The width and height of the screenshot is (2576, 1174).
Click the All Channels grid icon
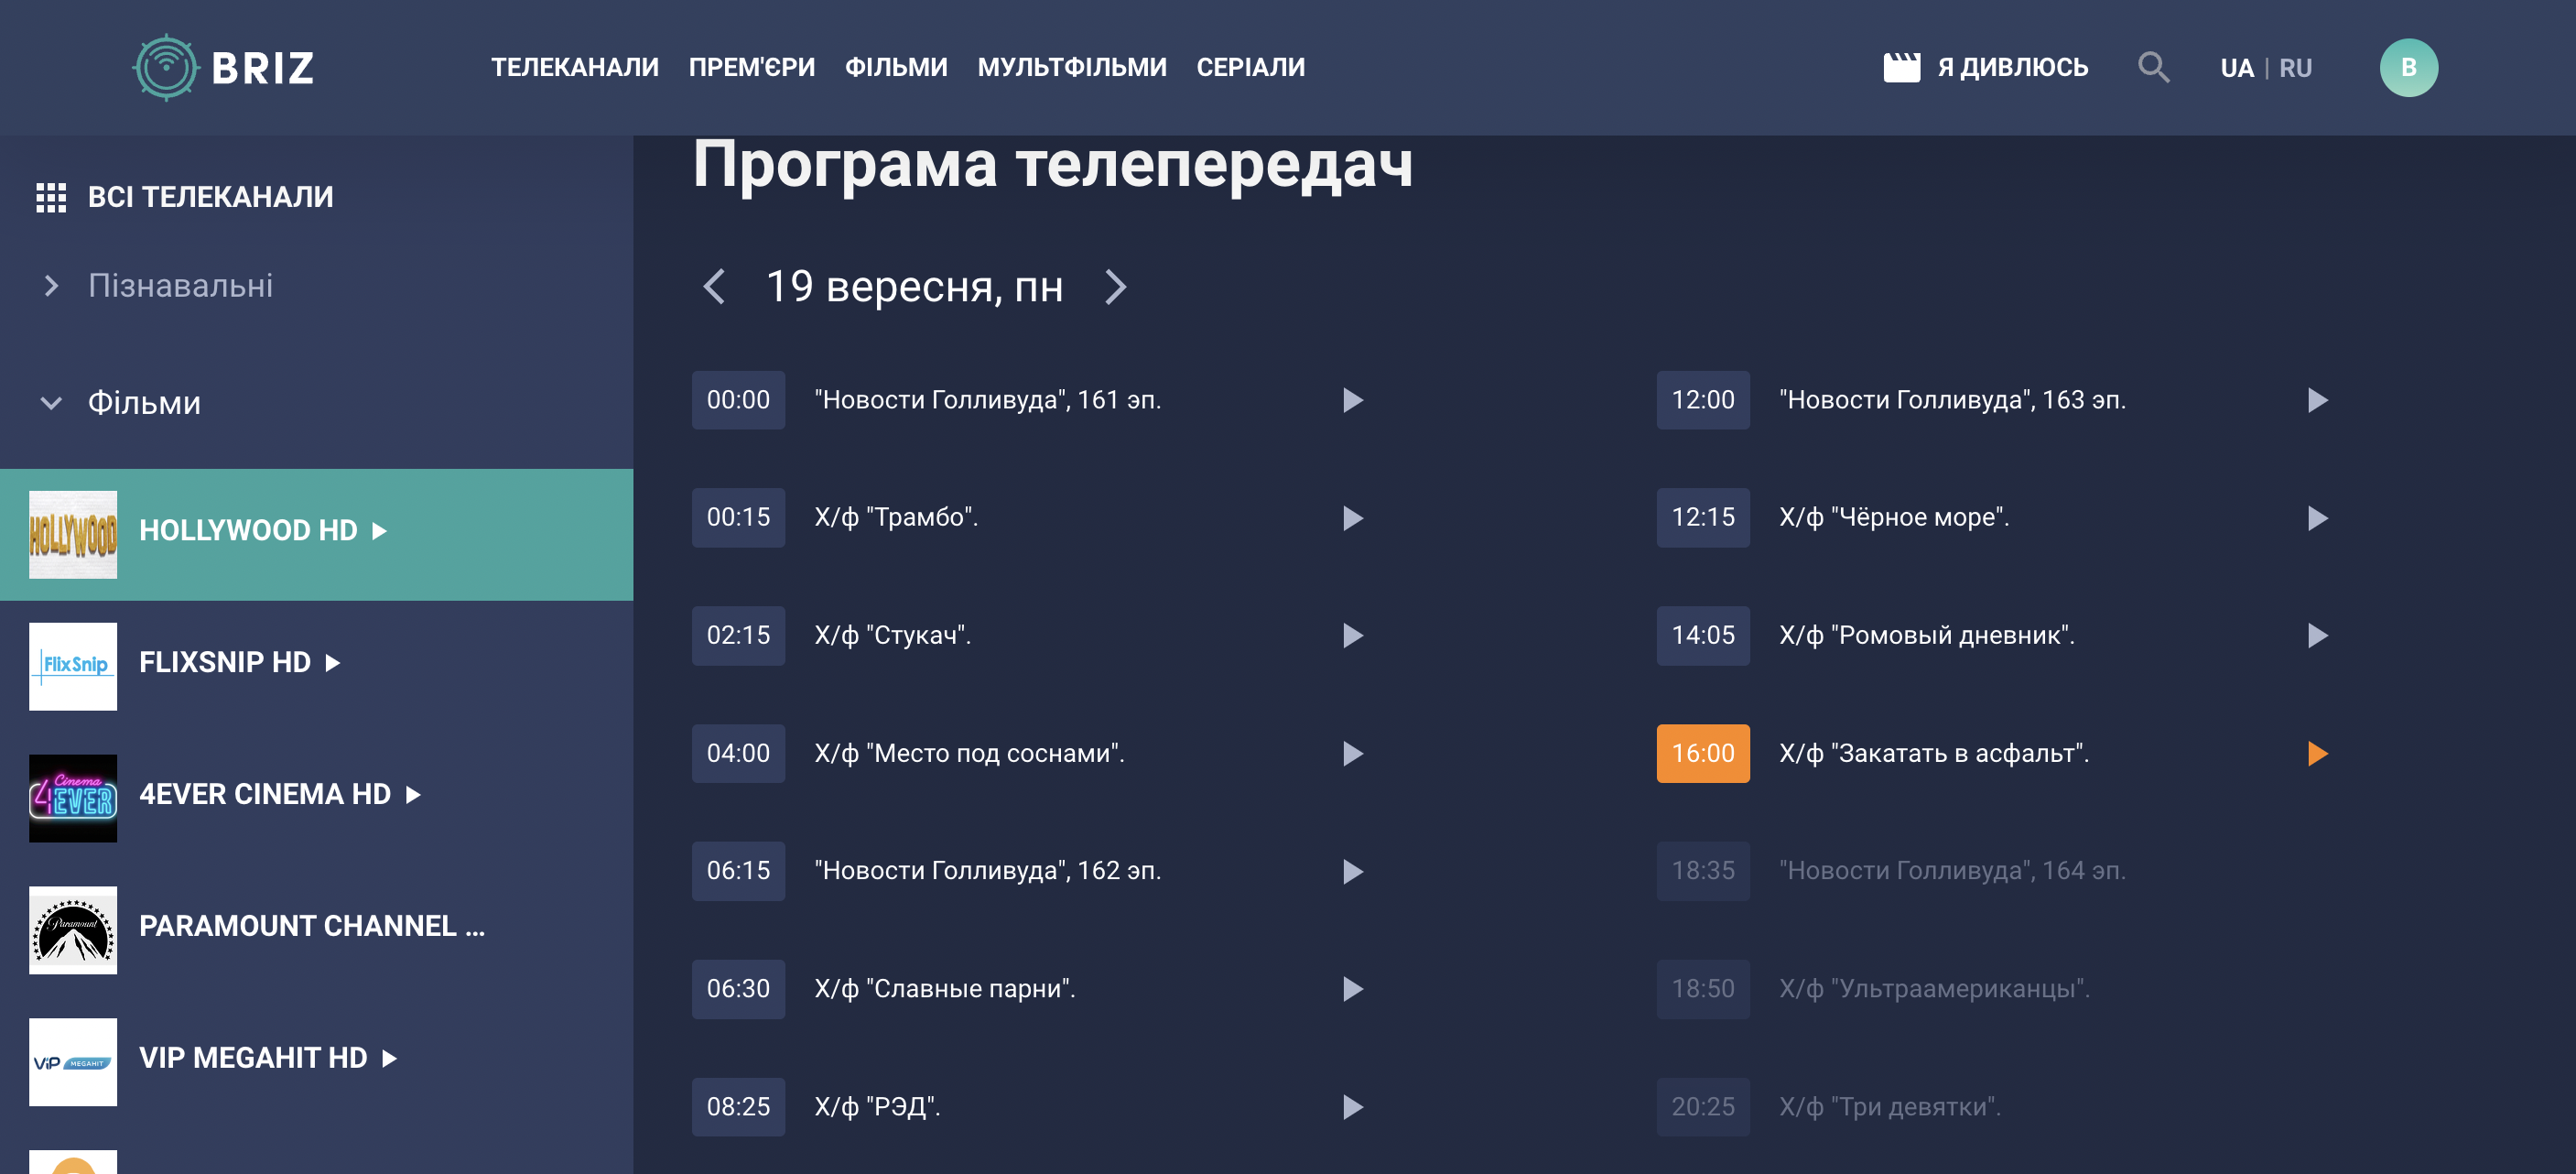click(51, 197)
